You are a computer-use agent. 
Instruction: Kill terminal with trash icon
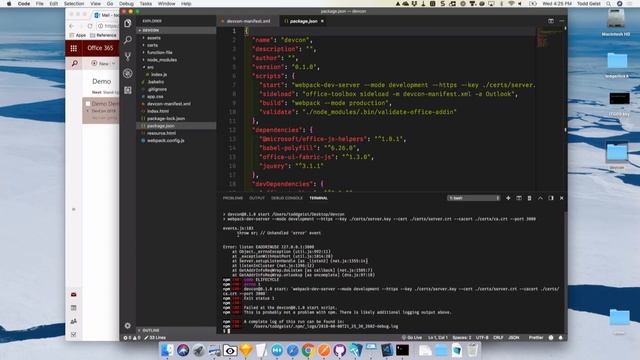(x=529, y=198)
